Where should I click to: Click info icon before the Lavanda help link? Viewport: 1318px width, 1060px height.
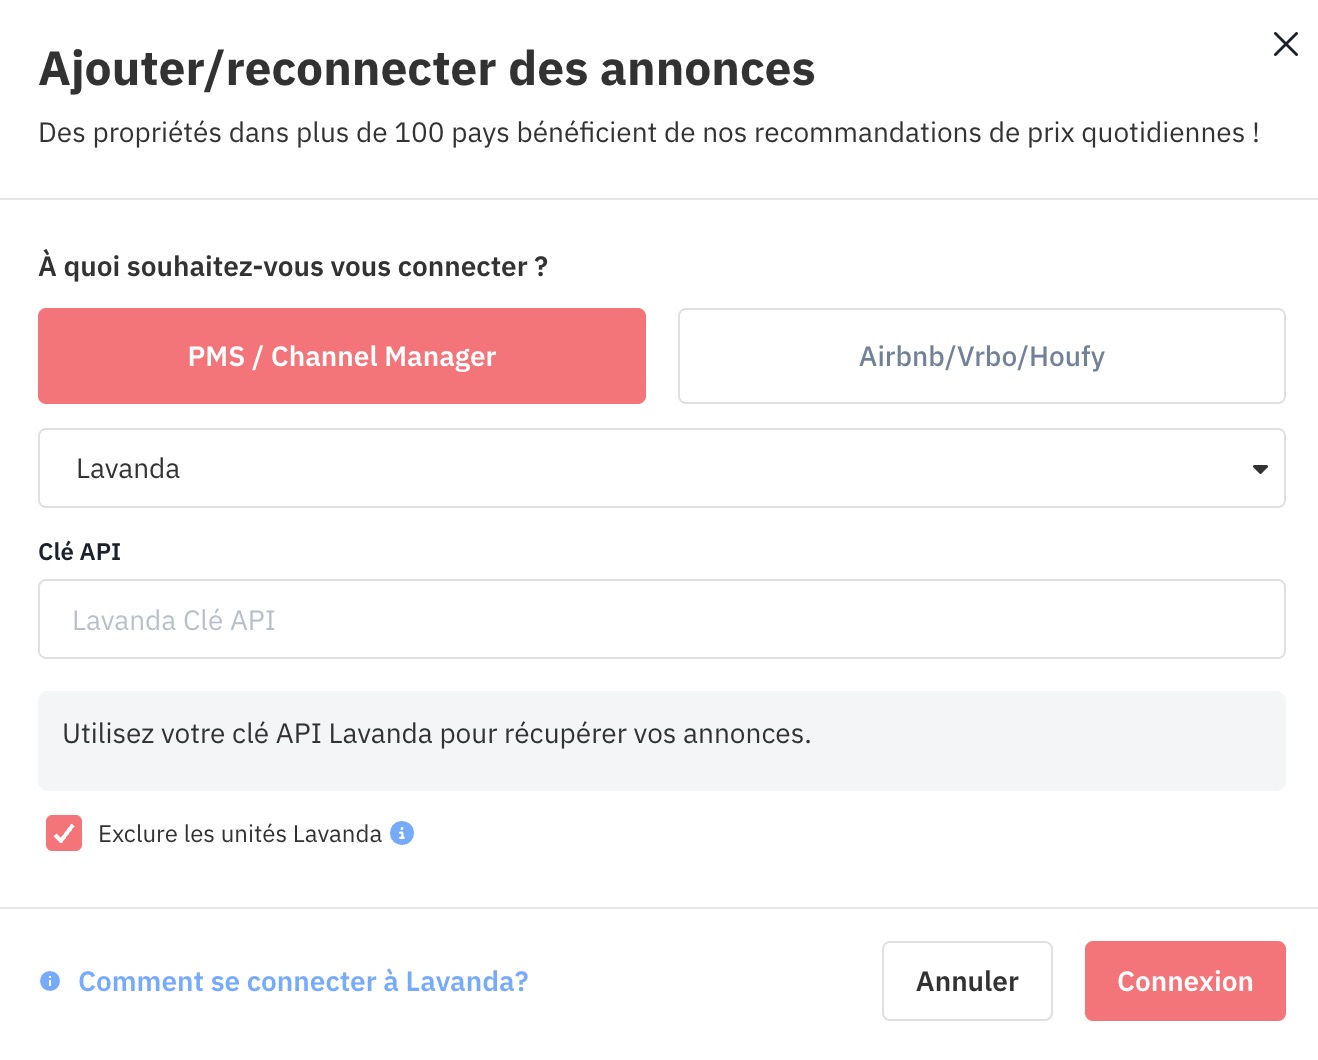(50, 981)
